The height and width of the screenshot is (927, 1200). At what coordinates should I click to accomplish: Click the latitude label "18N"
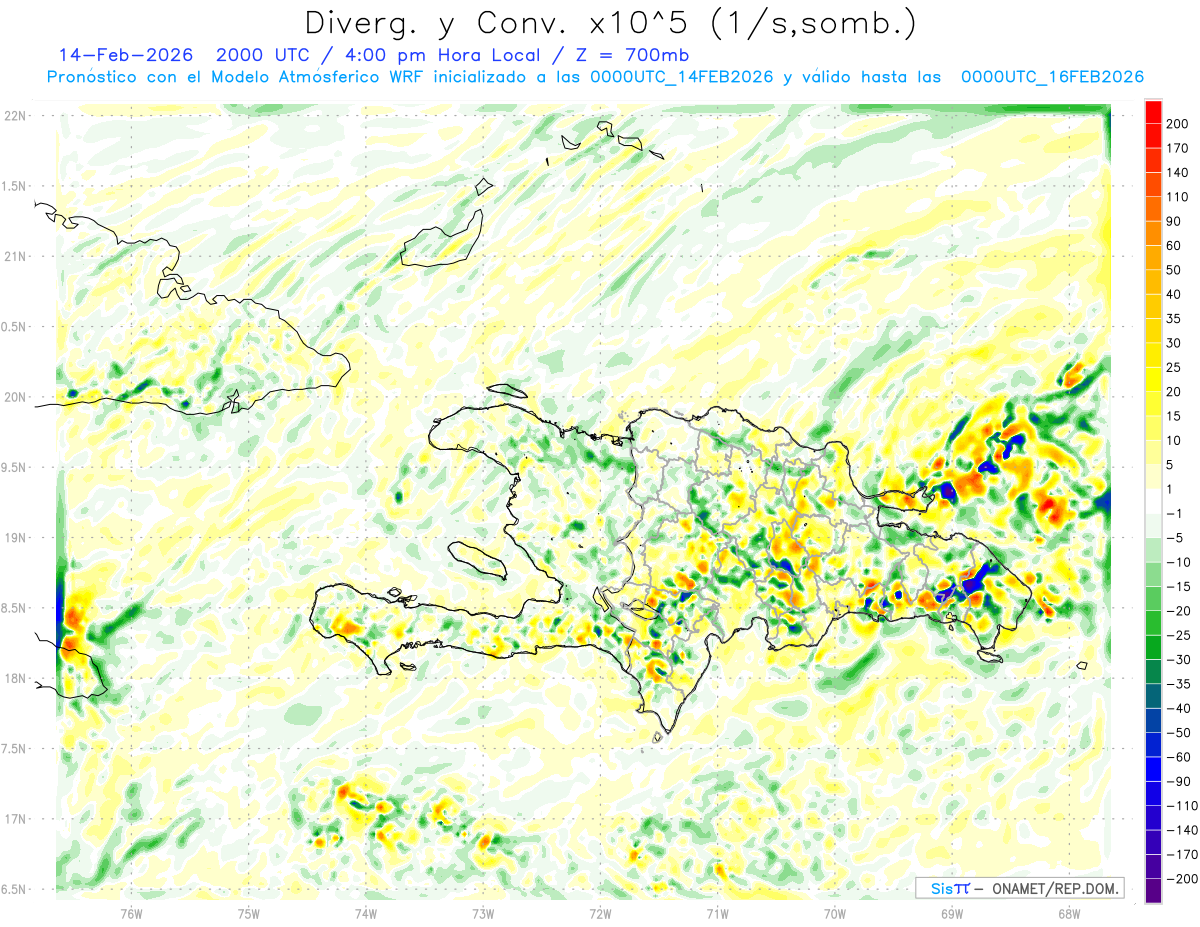[x=14, y=678]
